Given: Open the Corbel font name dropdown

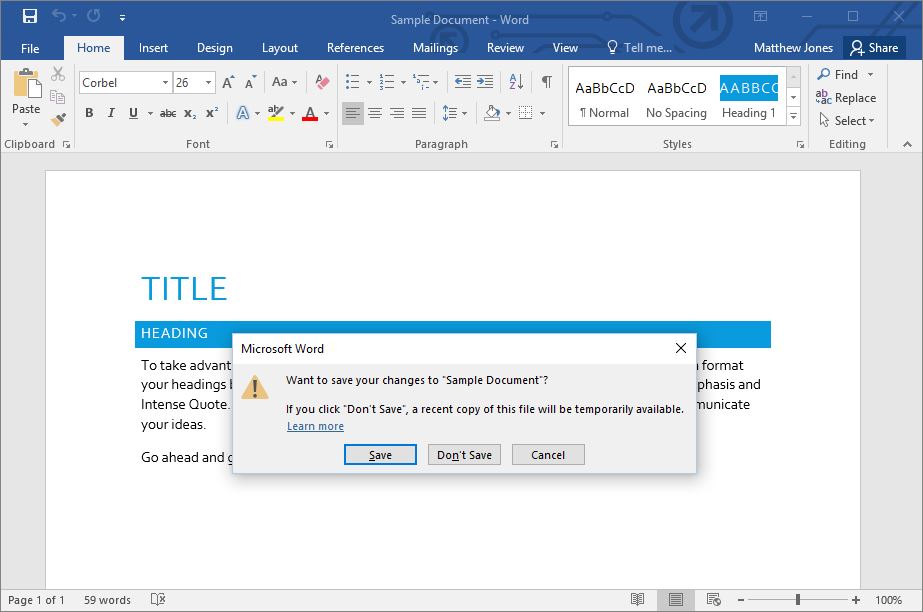Looking at the screenshot, I should [x=165, y=82].
